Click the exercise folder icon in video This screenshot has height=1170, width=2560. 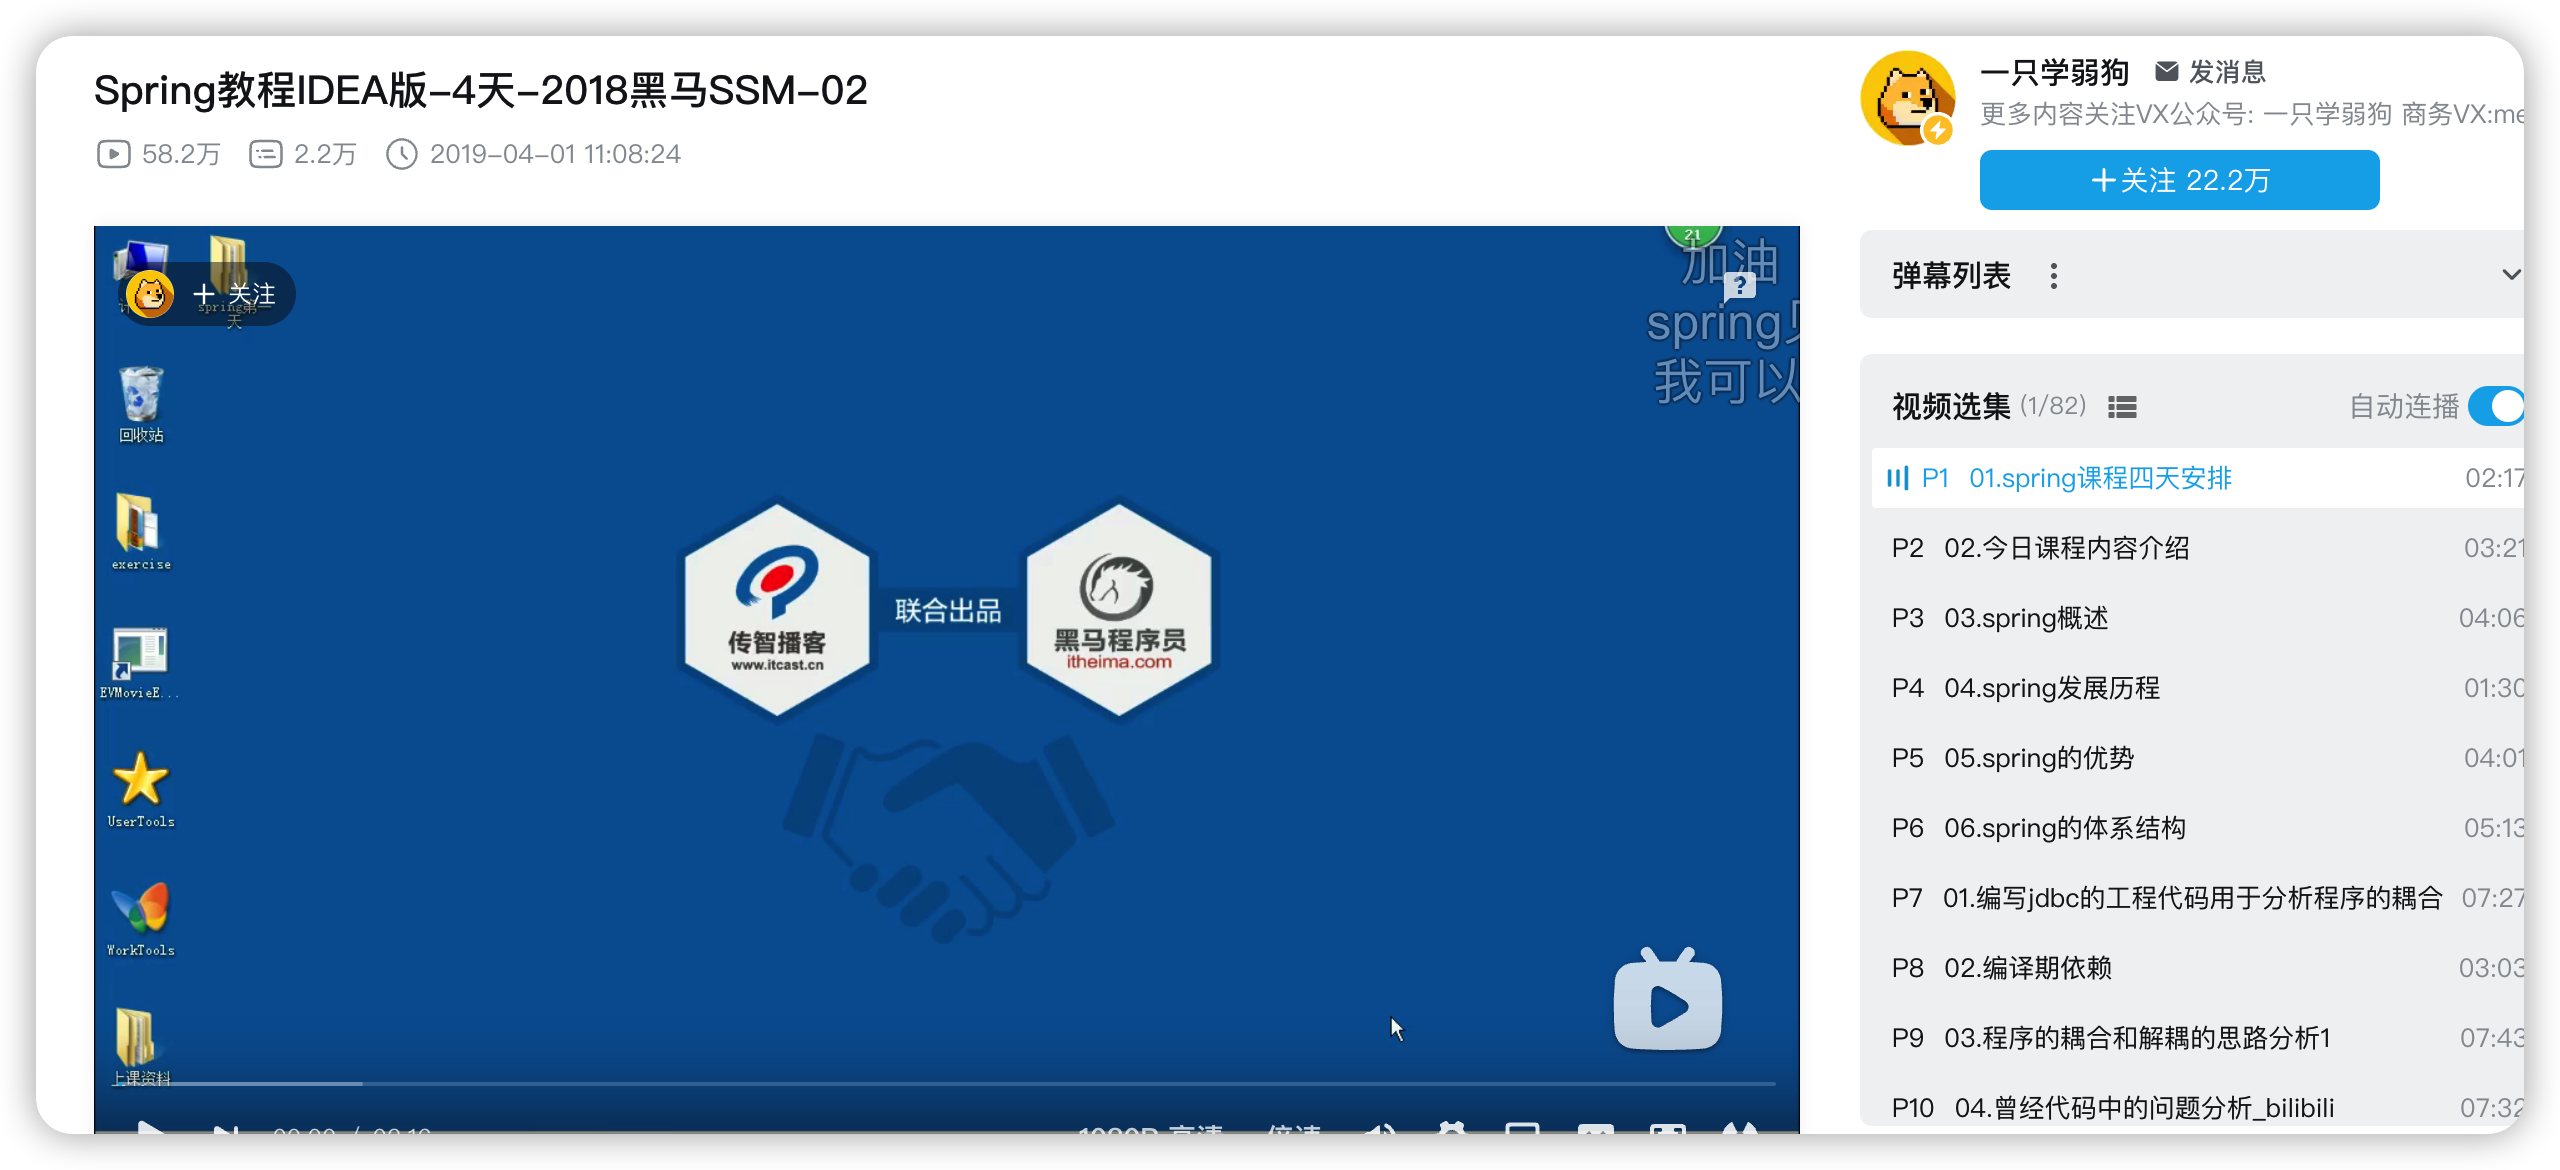coord(141,532)
